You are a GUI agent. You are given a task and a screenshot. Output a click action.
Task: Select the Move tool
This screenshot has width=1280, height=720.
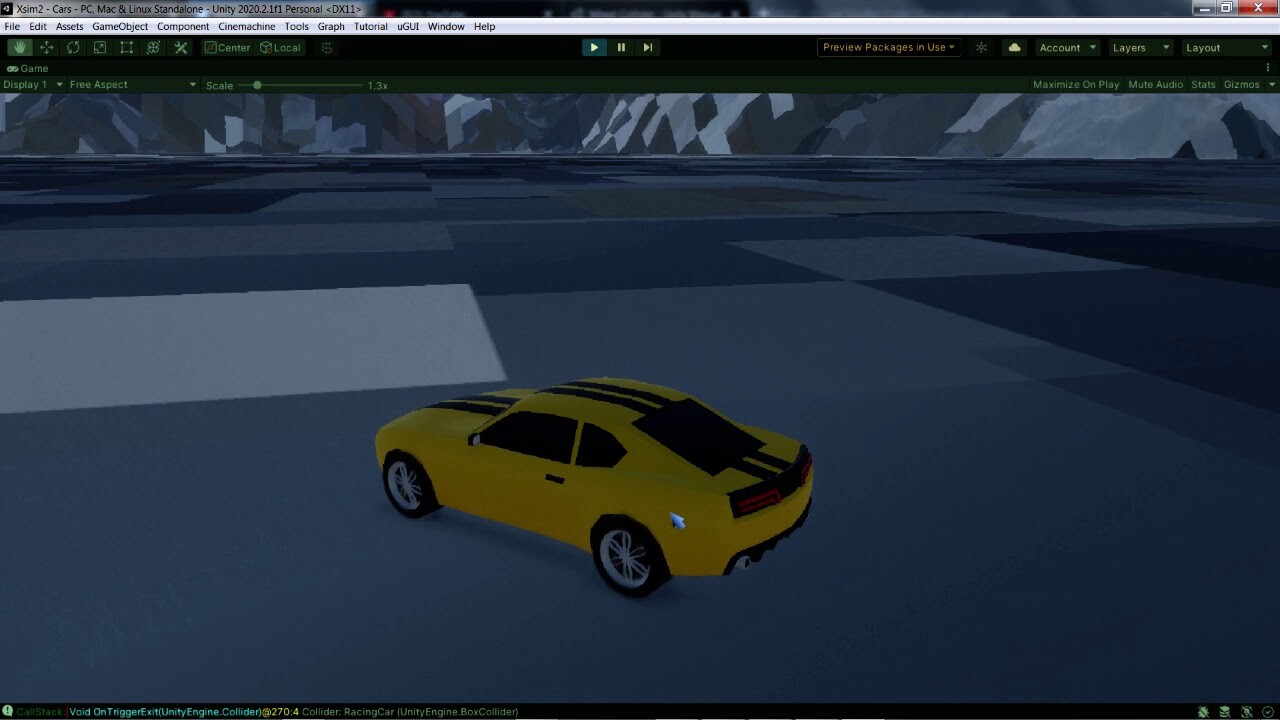(x=46, y=47)
